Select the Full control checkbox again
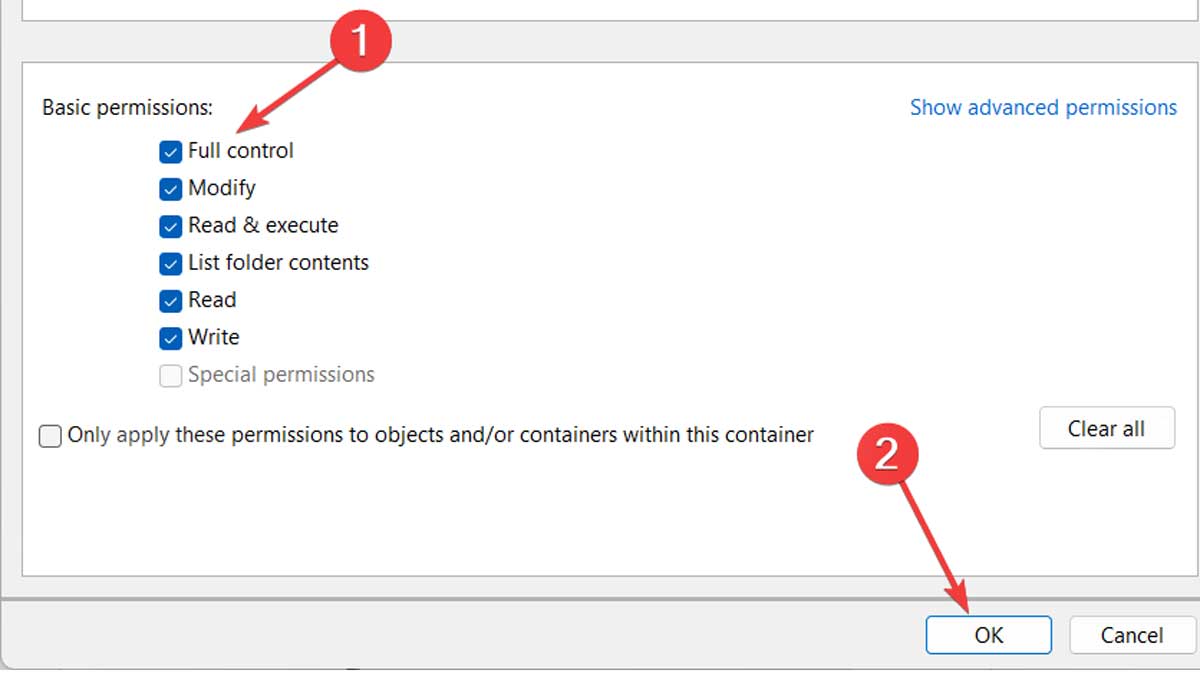Viewport: 1200px width, 673px height. coord(170,151)
